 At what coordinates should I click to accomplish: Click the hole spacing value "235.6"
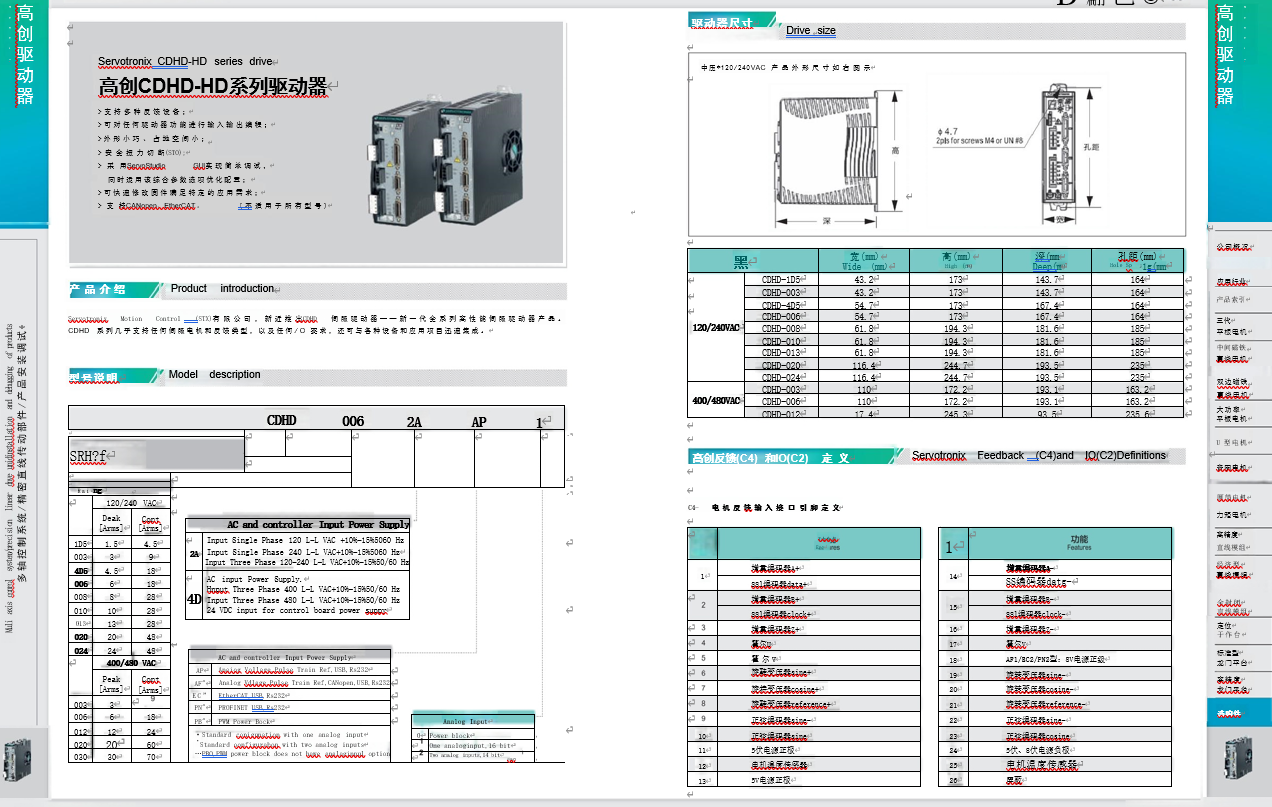1138,413
